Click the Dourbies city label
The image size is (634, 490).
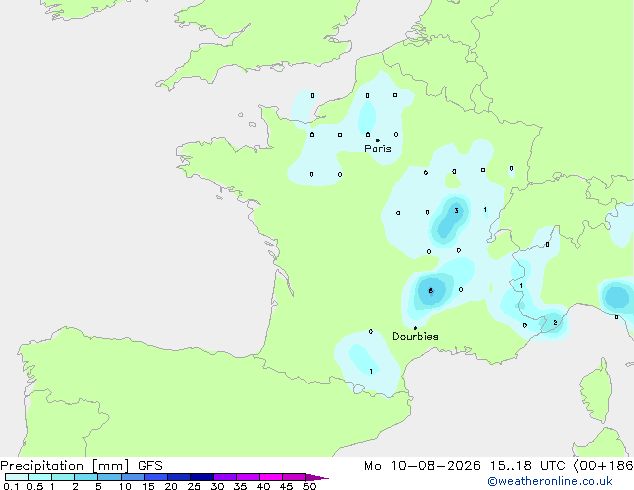[415, 336]
